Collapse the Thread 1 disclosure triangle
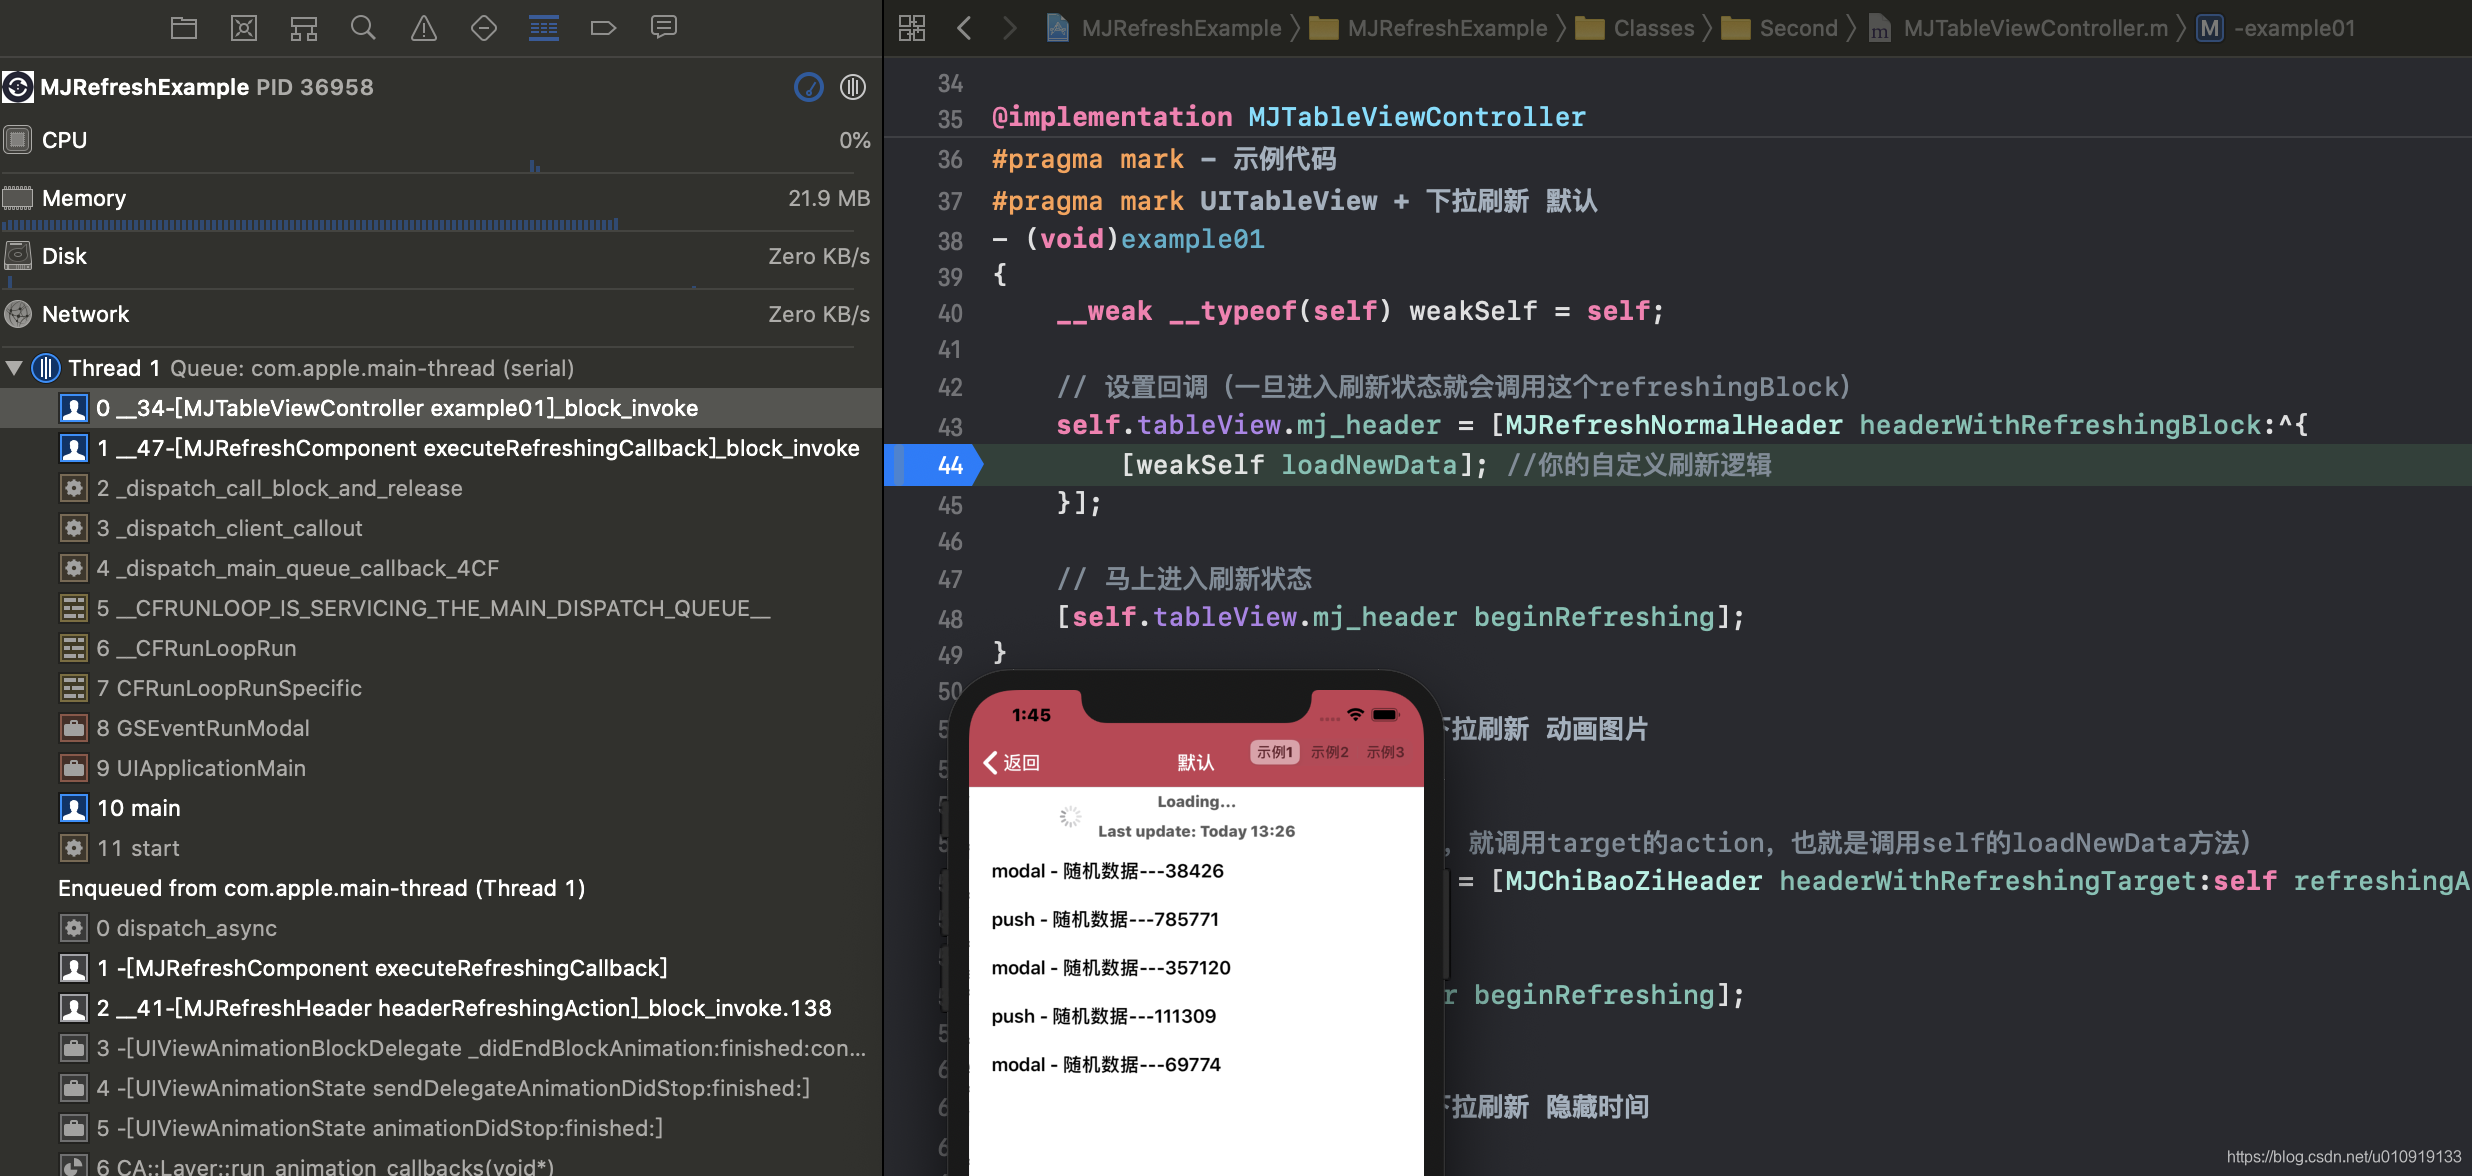The height and width of the screenshot is (1176, 2472). coord(14,368)
